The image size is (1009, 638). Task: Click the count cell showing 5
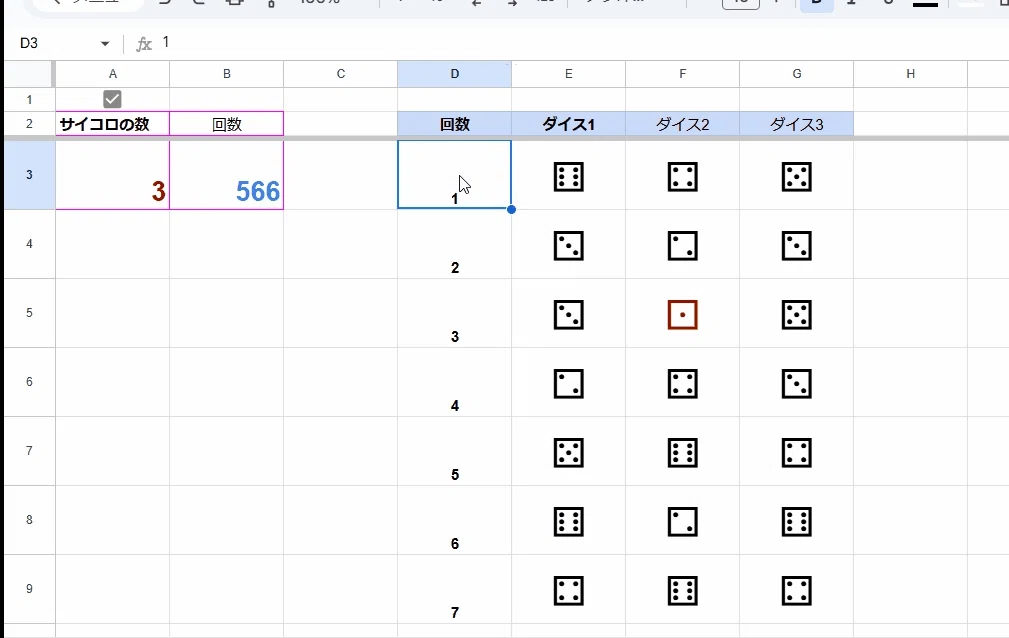coord(454,451)
